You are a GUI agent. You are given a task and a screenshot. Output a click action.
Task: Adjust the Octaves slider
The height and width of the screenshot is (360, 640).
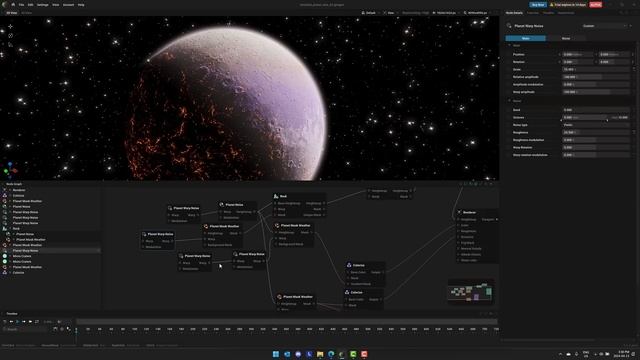click(585, 118)
